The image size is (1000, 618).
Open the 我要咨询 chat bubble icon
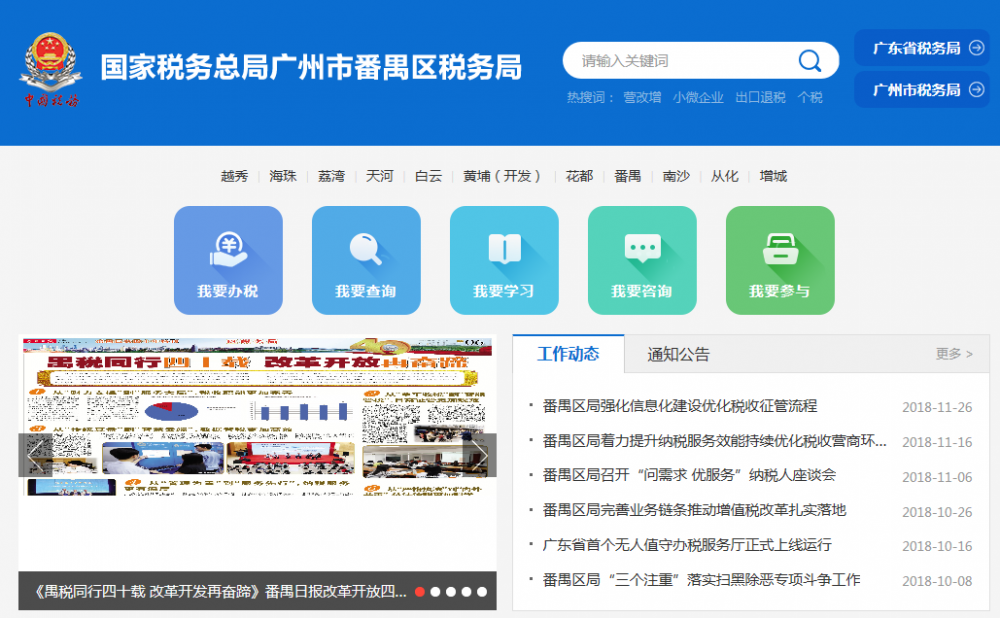click(x=641, y=259)
